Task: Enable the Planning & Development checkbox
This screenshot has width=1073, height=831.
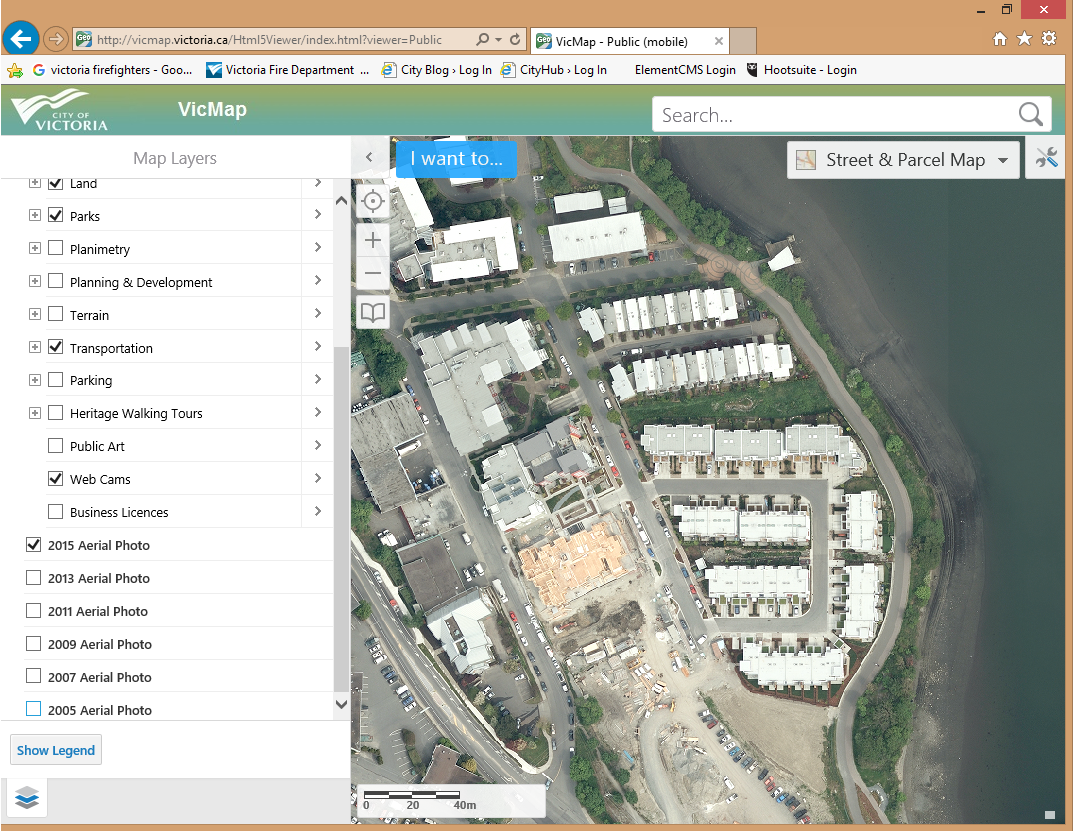Action: coord(55,281)
